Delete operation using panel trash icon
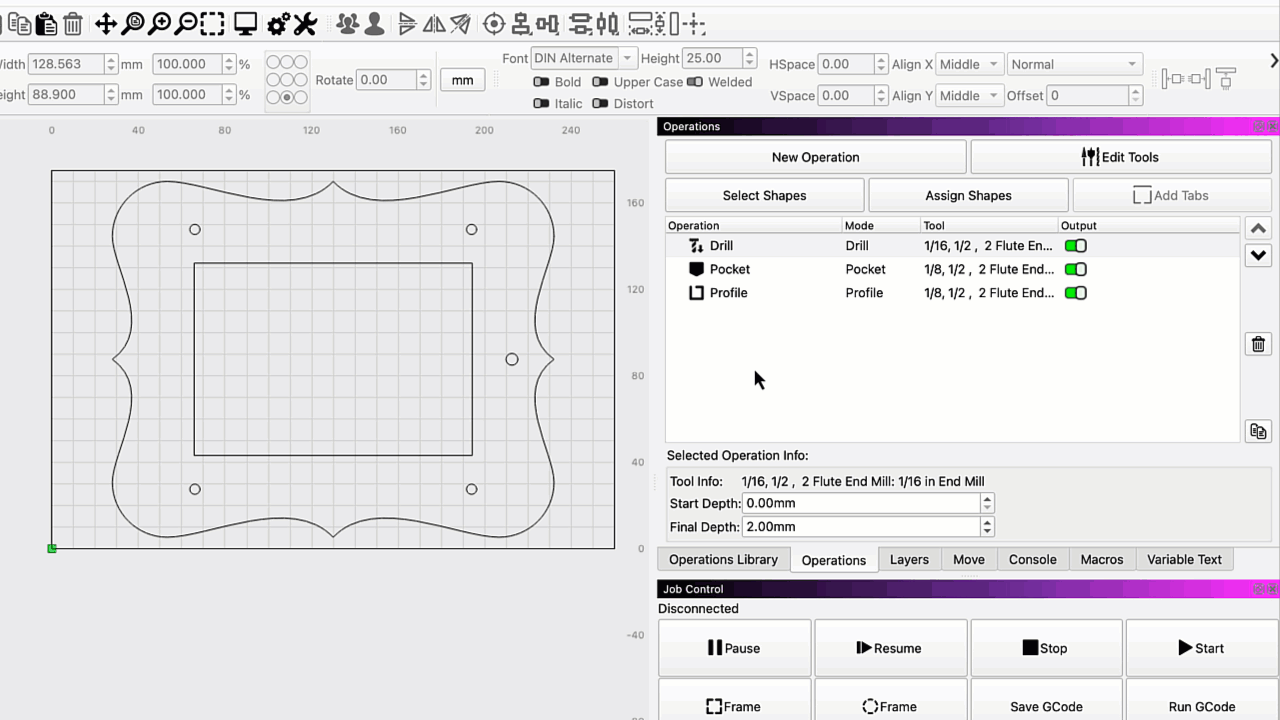 click(x=1258, y=344)
